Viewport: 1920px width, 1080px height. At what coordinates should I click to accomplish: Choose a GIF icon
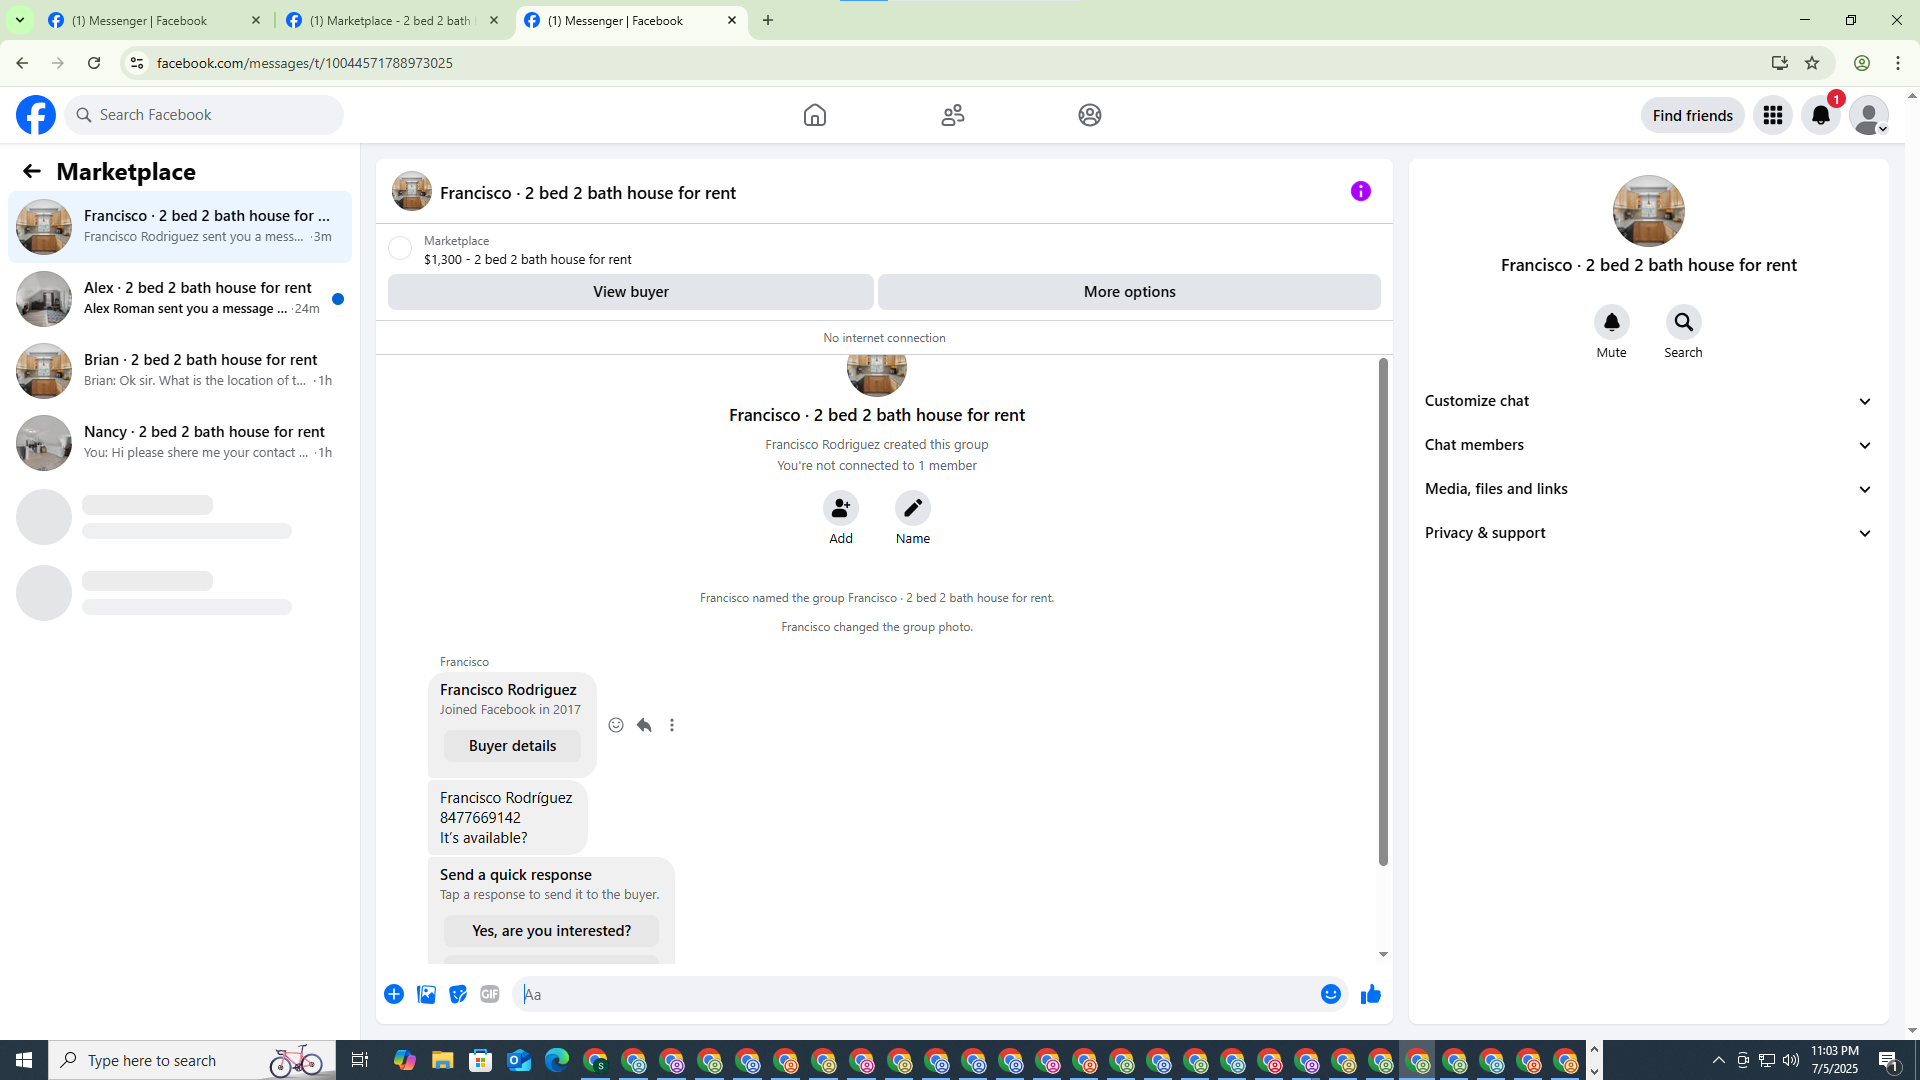pos(489,994)
